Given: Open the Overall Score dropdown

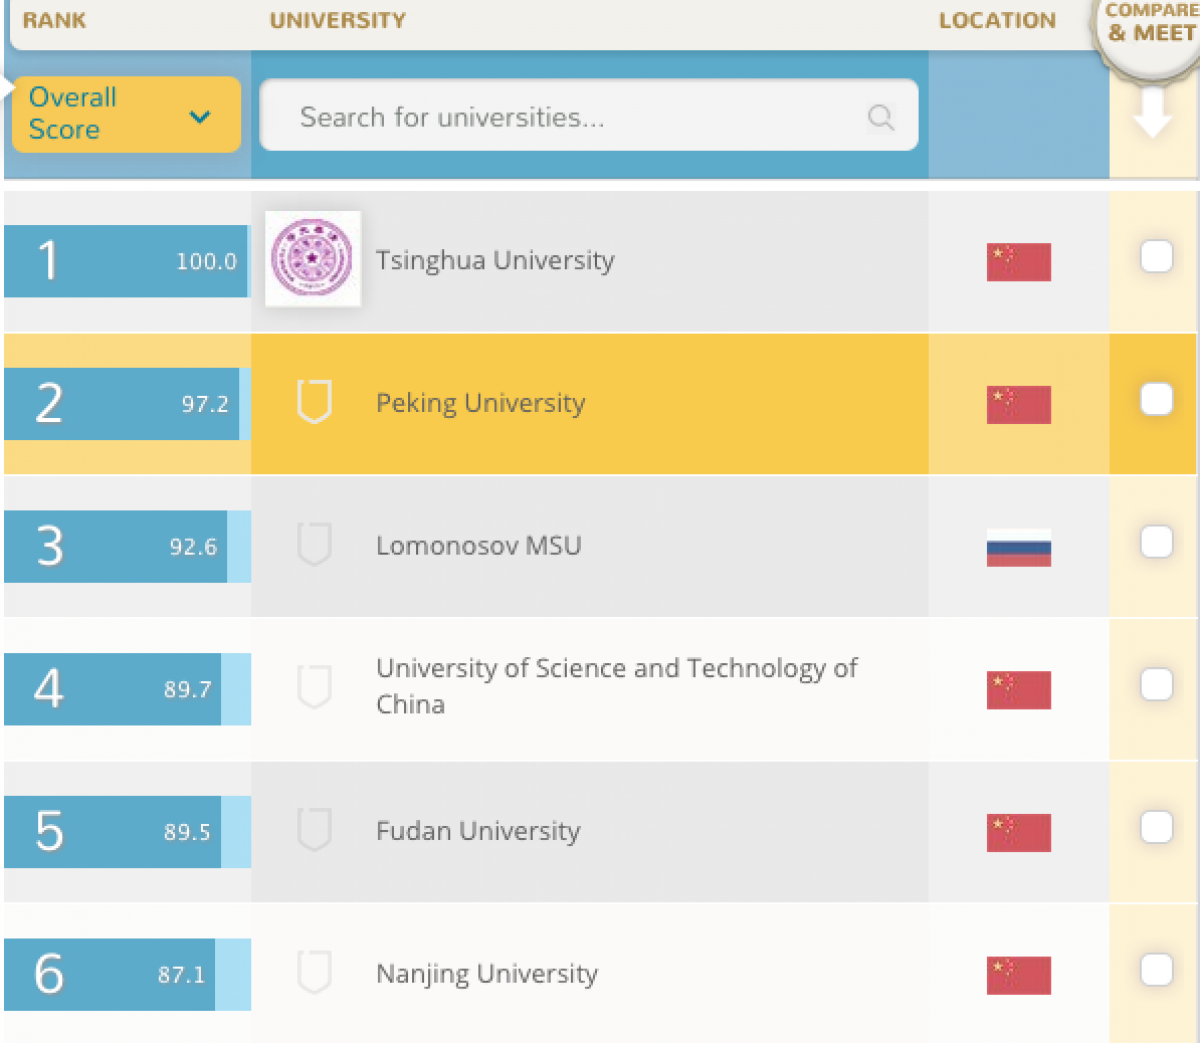Looking at the screenshot, I should [126, 114].
